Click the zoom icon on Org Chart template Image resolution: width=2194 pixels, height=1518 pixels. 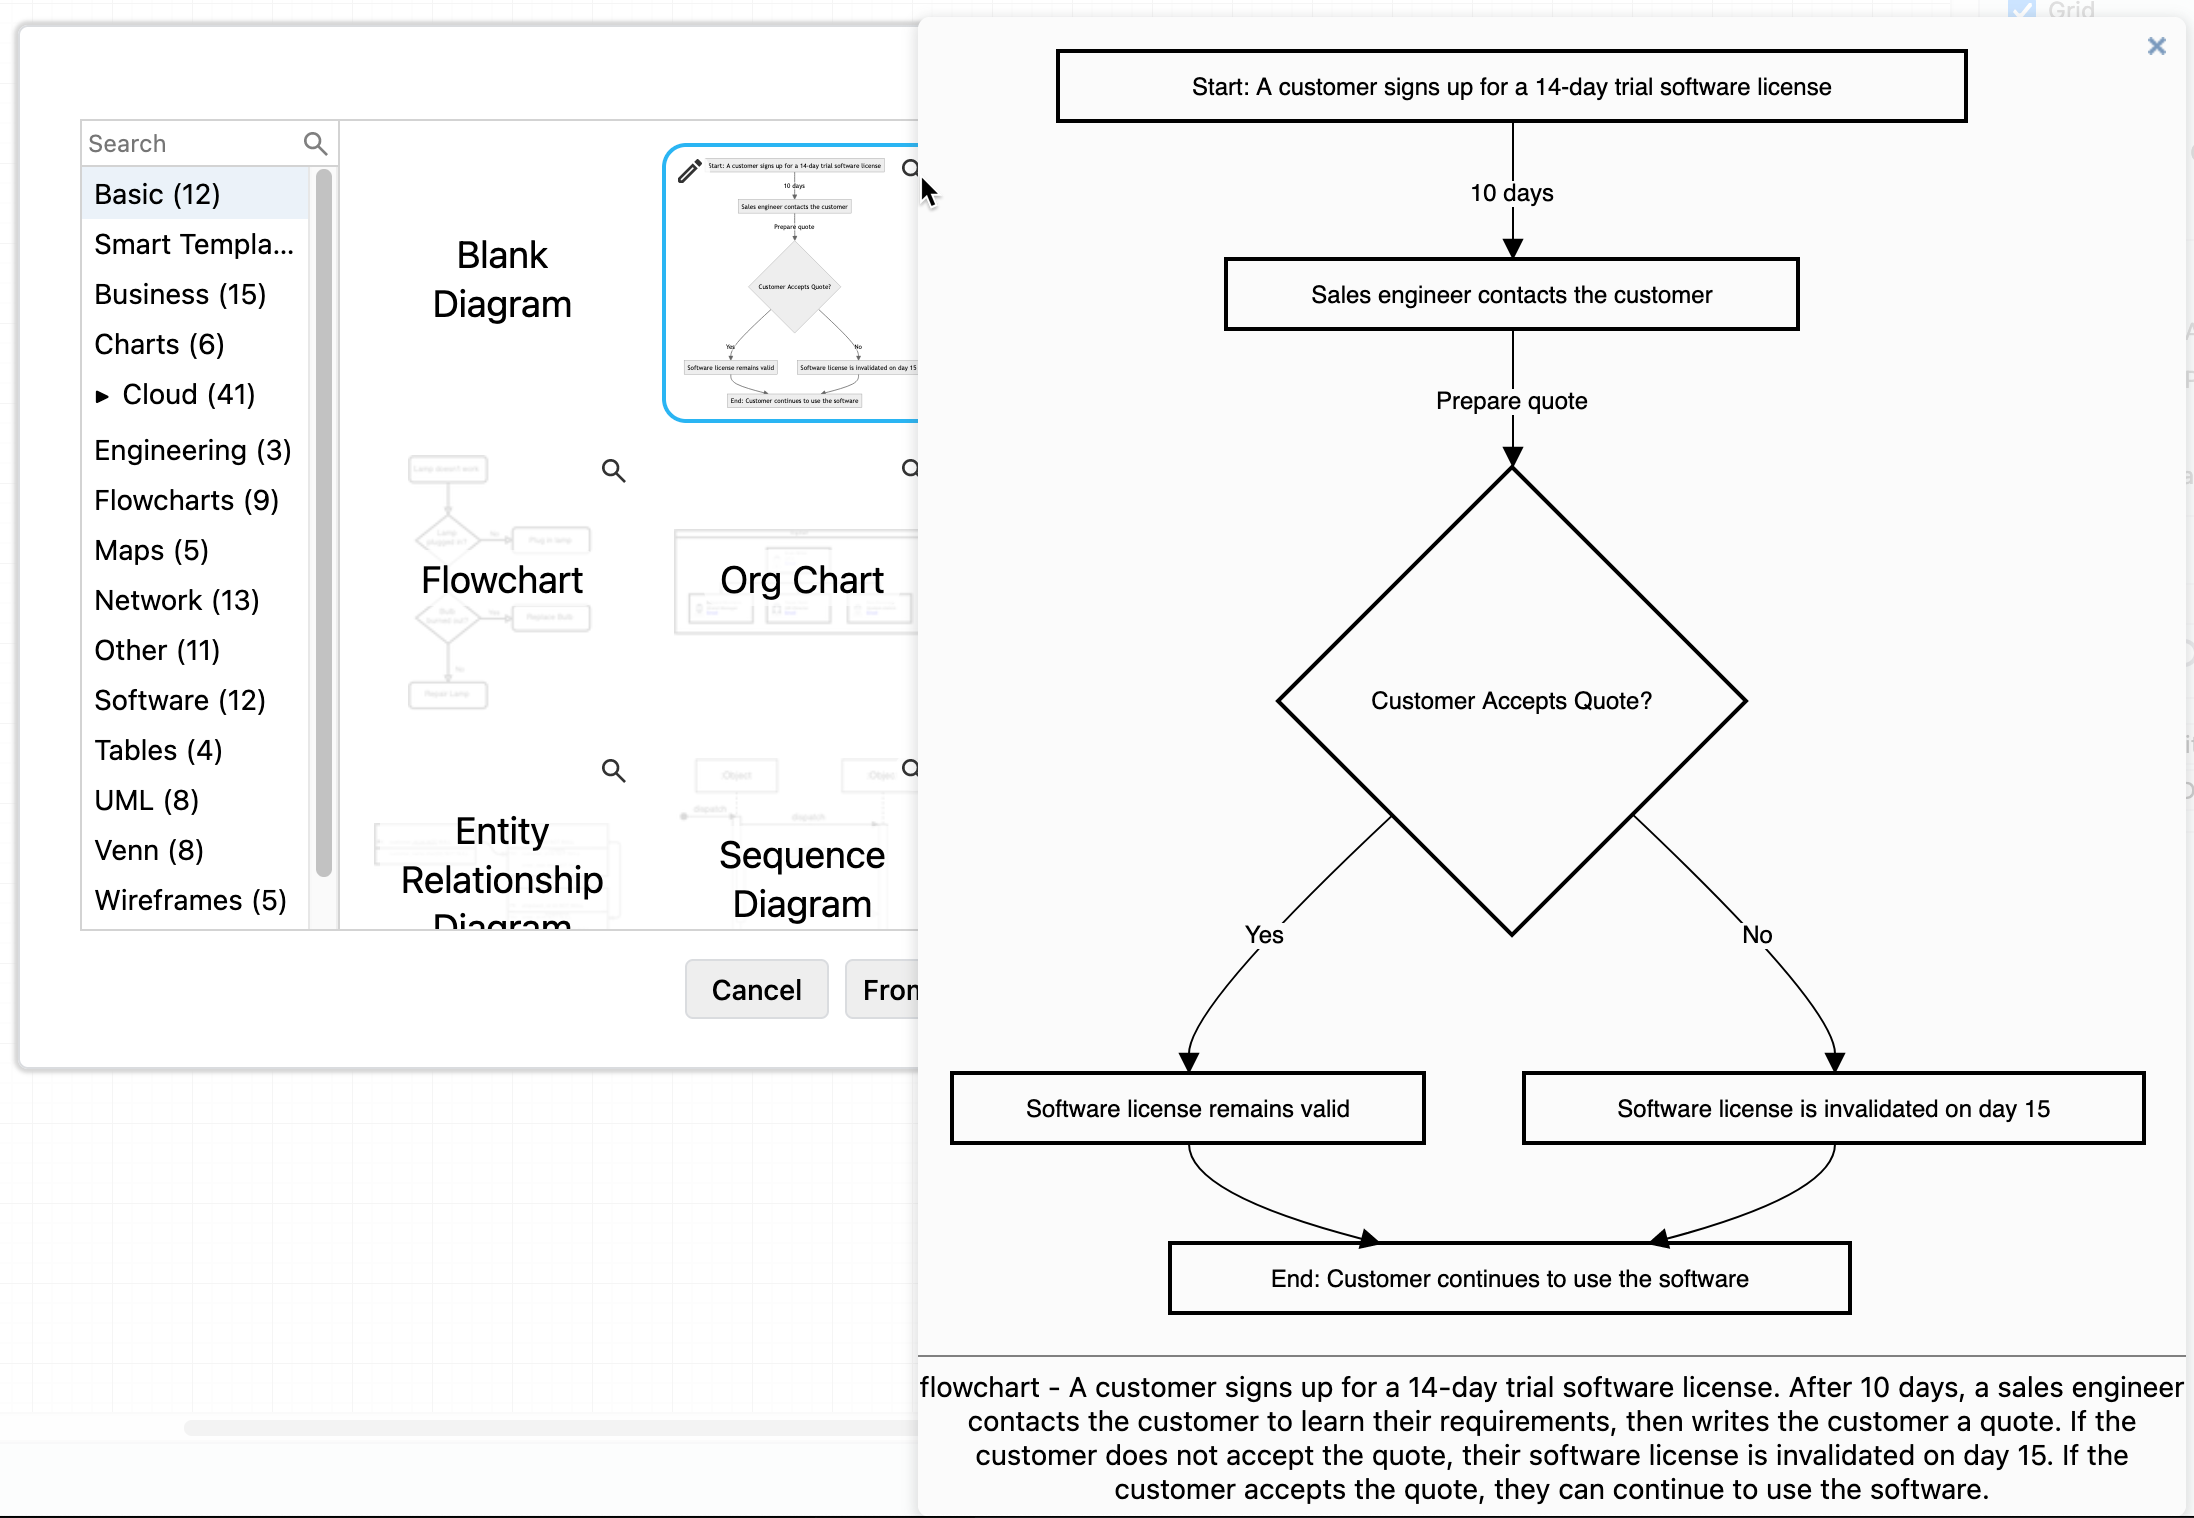(x=914, y=468)
